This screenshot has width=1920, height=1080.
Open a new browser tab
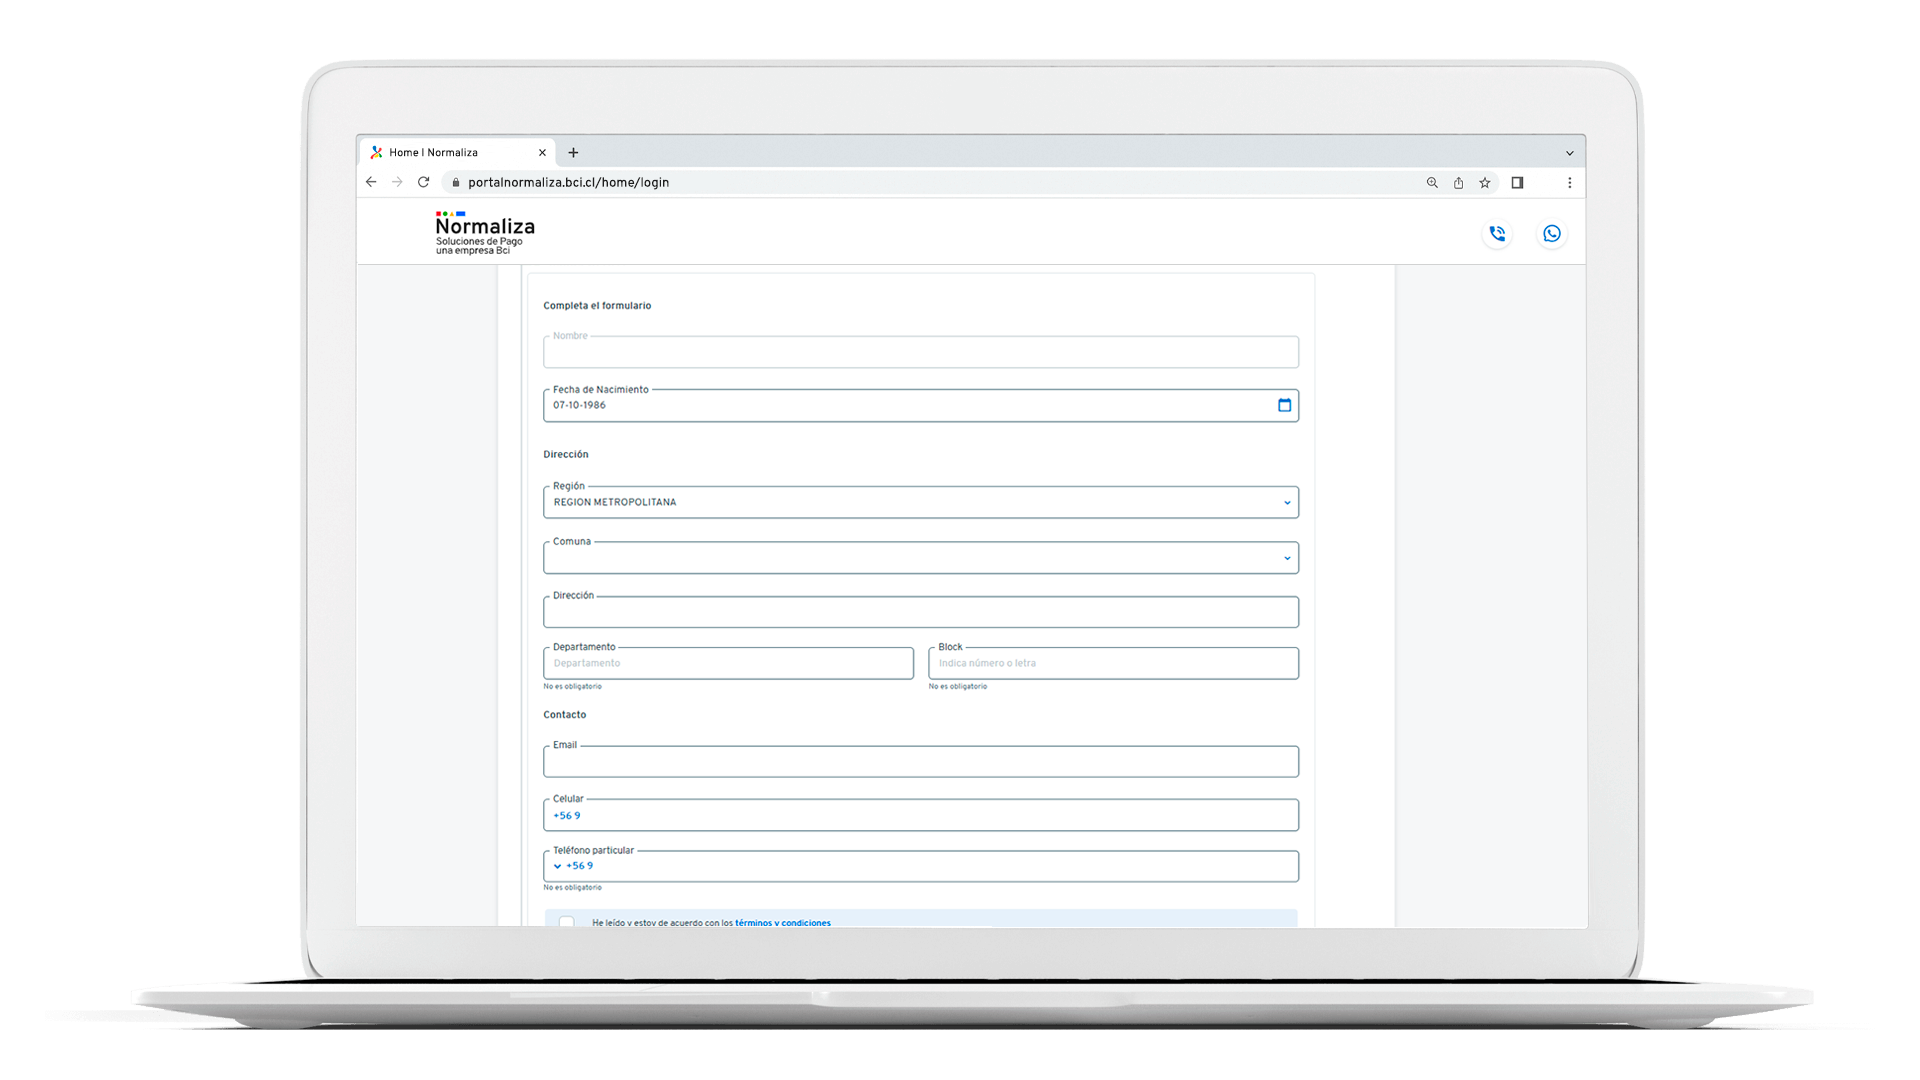click(x=573, y=153)
